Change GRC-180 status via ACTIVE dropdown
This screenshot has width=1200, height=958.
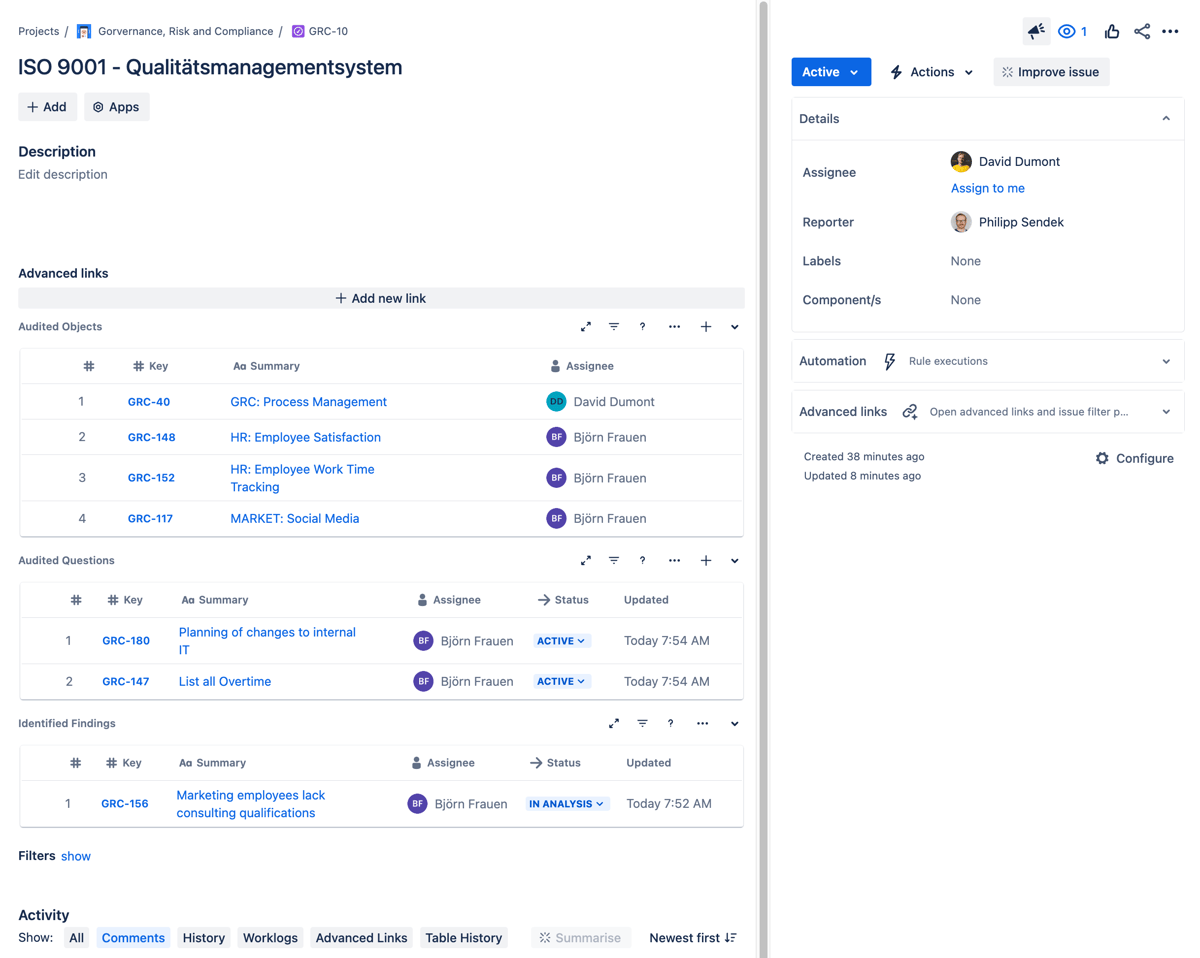click(x=561, y=641)
